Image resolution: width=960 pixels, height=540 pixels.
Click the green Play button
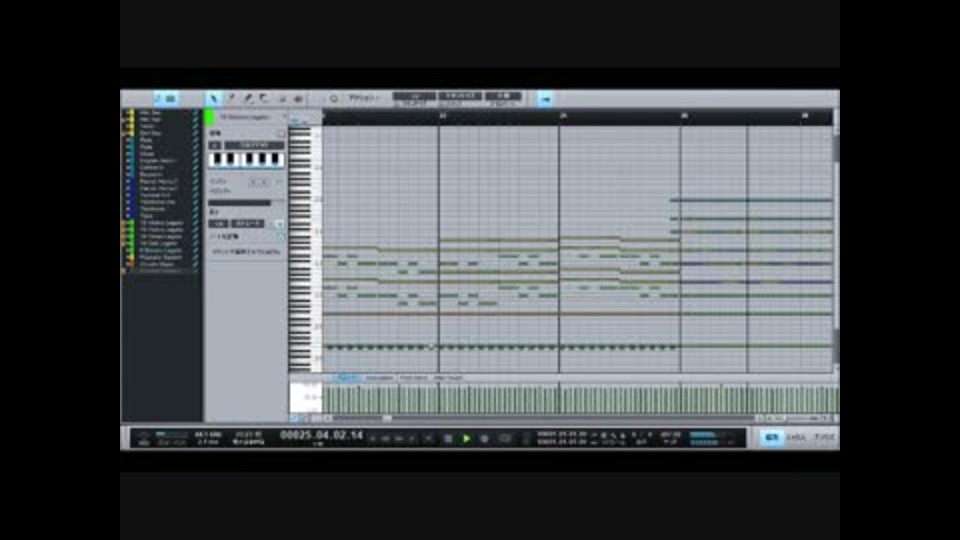coord(466,438)
